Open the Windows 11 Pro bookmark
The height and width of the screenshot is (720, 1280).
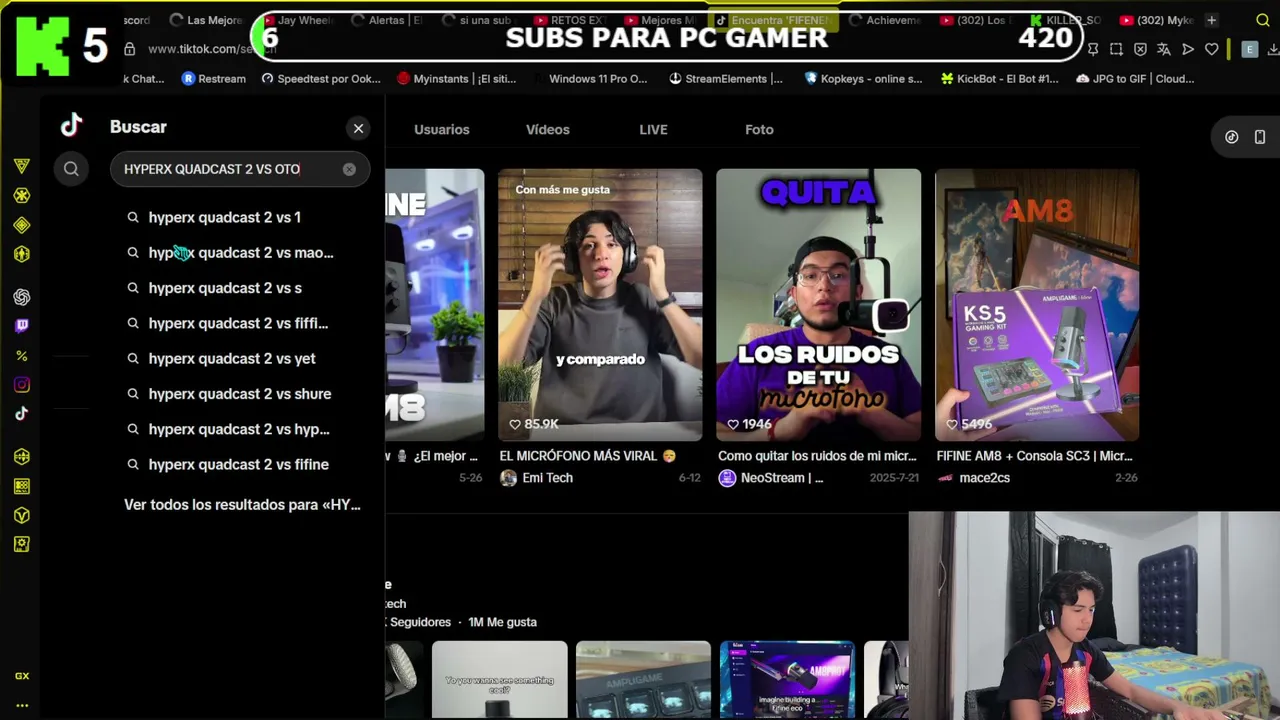[x=590, y=79]
